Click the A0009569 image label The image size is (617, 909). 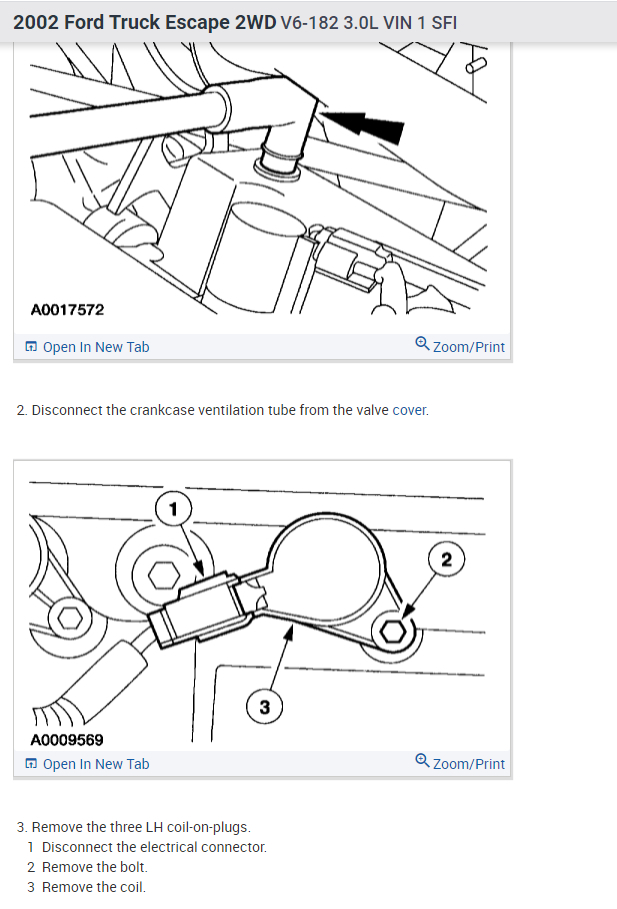tap(67, 740)
